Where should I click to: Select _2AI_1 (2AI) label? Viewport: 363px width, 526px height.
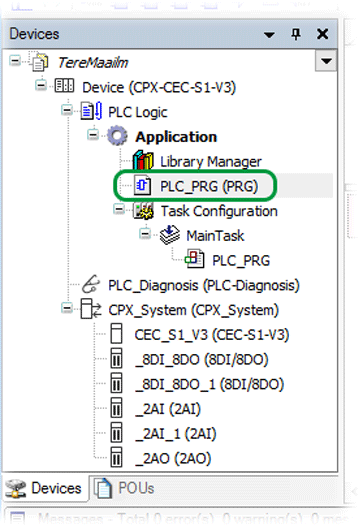(x=175, y=434)
